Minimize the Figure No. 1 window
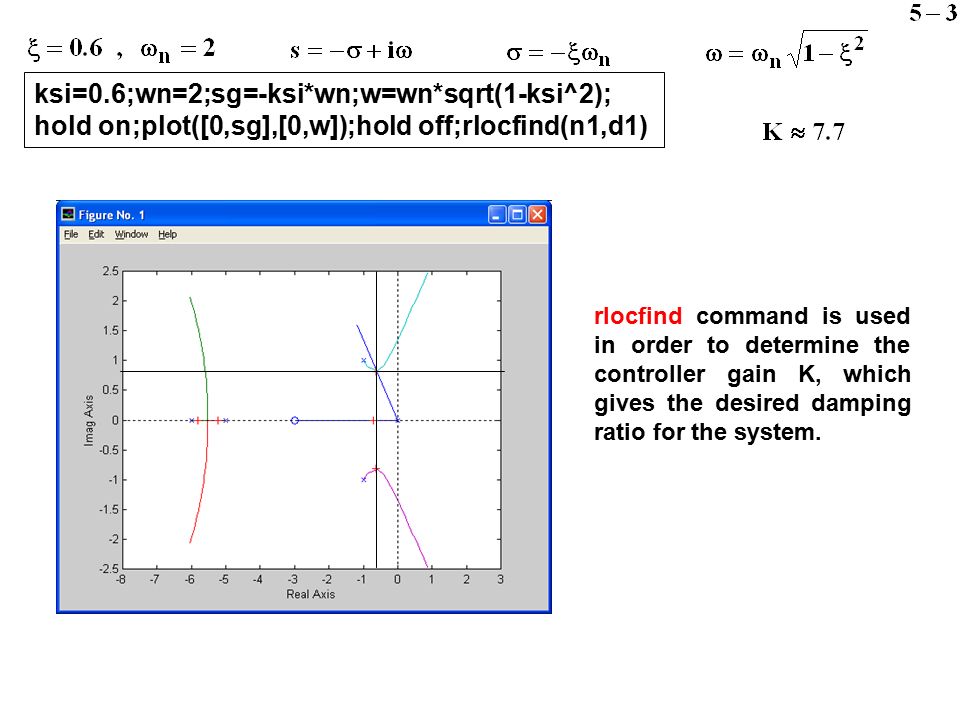This screenshot has height=720, width=960. point(497,214)
